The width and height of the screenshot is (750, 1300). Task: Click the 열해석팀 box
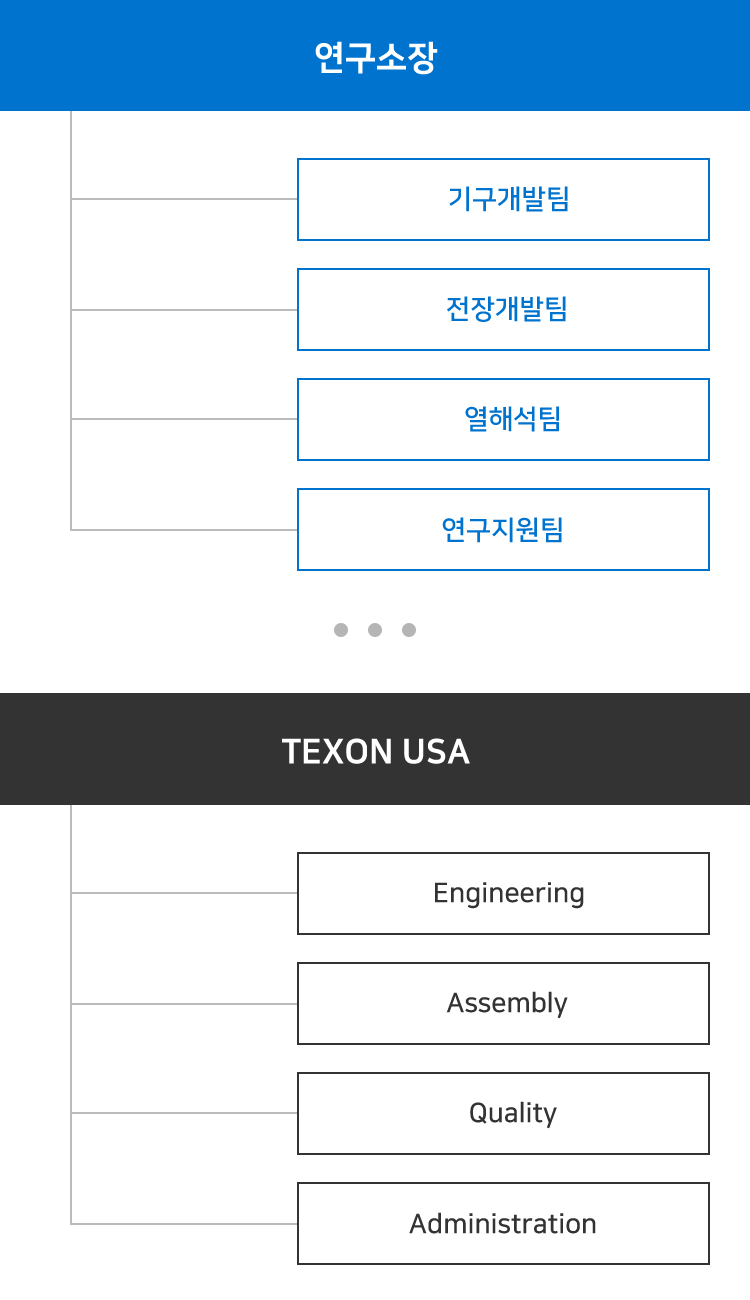coord(503,419)
